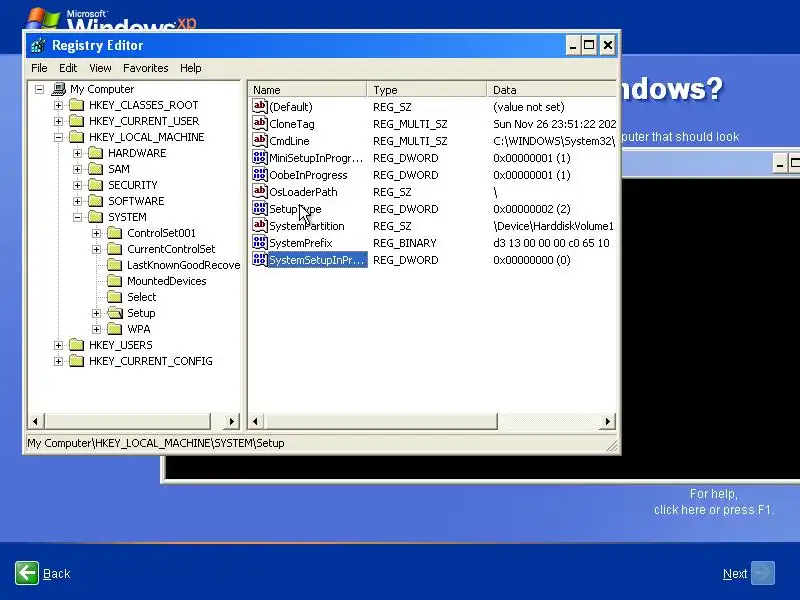The height and width of the screenshot is (600, 800).
Task: Open the File menu
Action: pyautogui.click(x=39, y=68)
